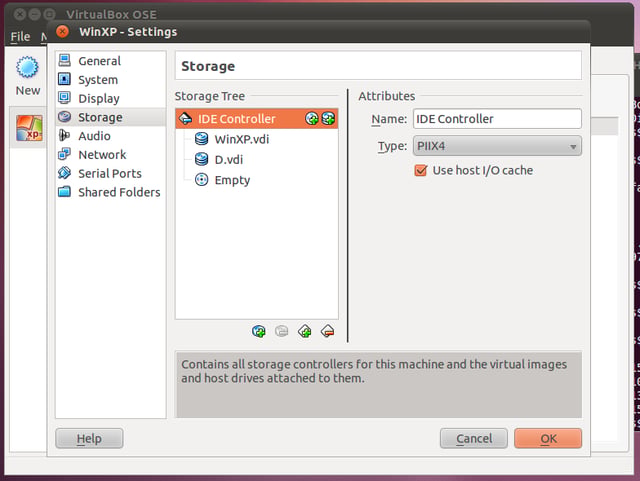The height and width of the screenshot is (481, 640).
Task: Add CD/DVD device on IDE Controller row
Action: (312, 119)
